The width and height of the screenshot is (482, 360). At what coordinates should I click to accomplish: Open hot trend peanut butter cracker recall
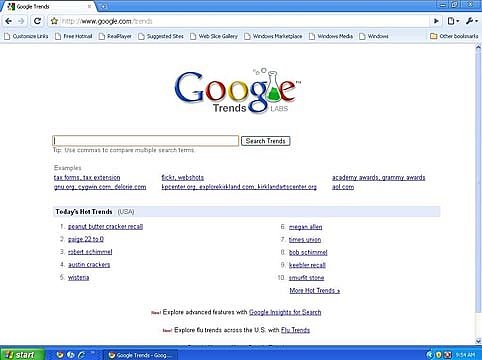tap(105, 227)
